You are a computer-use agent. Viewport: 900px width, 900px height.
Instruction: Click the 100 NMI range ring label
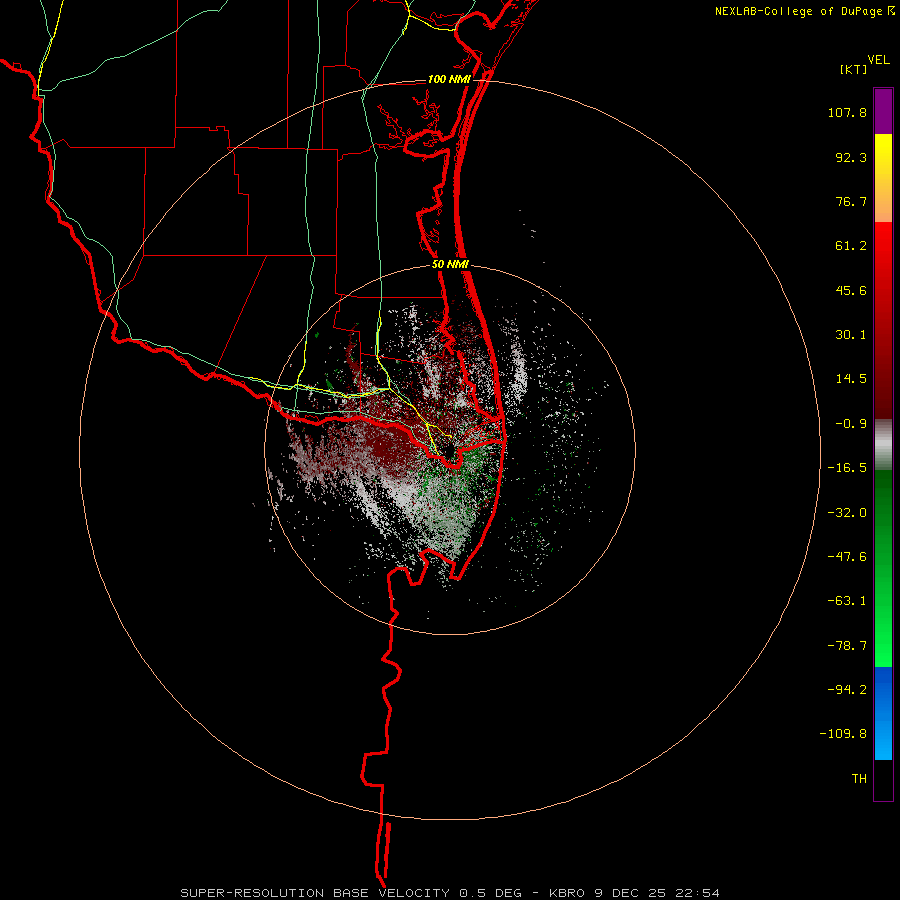pos(449,79)
